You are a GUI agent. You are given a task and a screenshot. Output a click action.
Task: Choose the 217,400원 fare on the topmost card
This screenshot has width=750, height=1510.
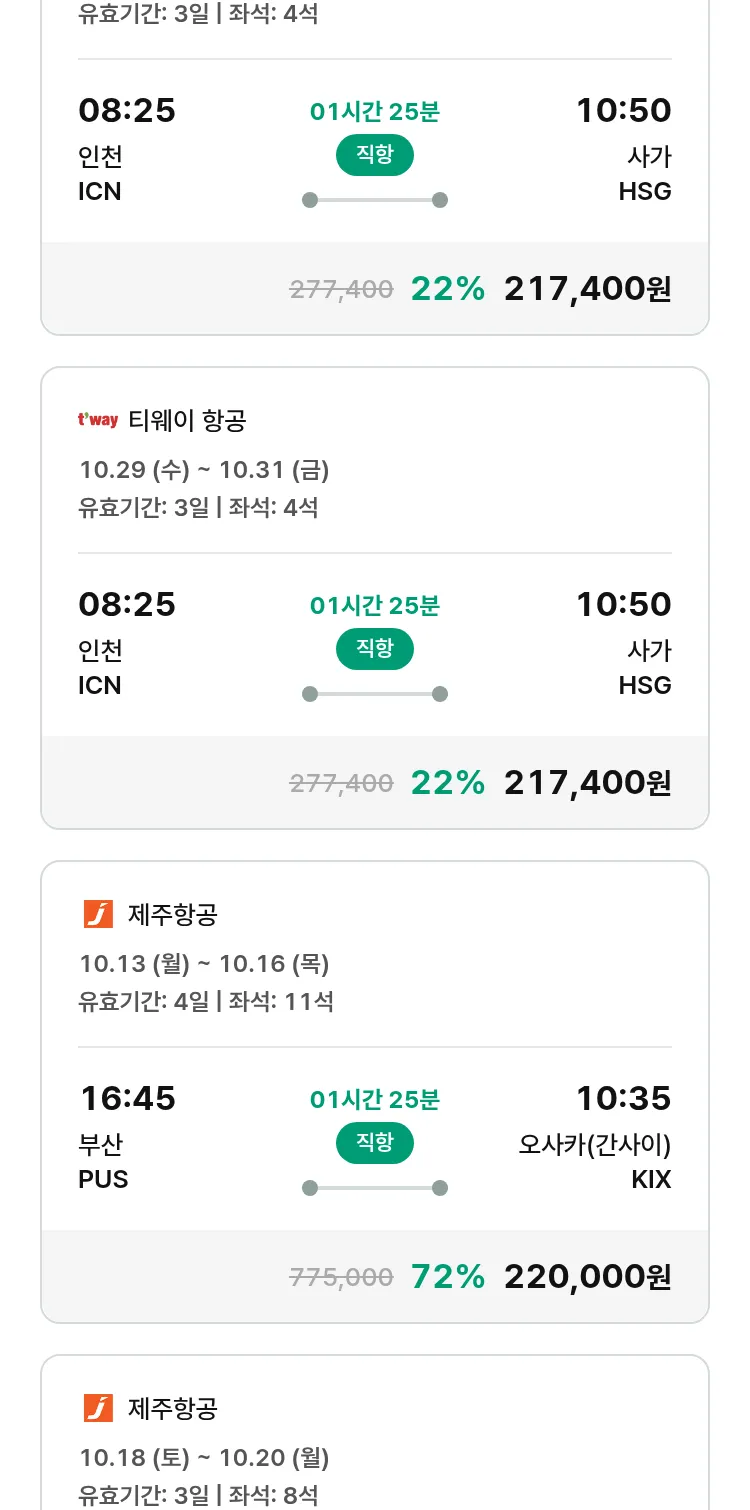point(587,289)
